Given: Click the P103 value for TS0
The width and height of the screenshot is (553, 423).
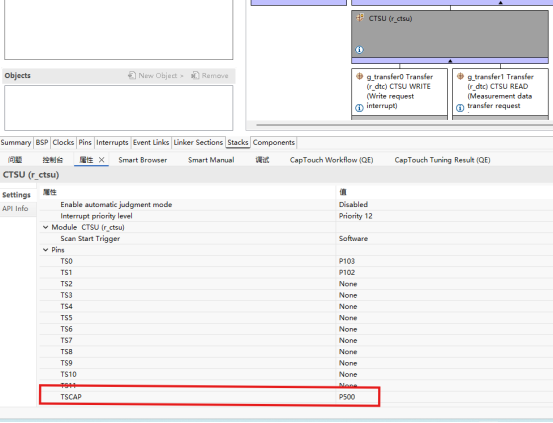Looking at the screenshot, I should coord(347,261).
